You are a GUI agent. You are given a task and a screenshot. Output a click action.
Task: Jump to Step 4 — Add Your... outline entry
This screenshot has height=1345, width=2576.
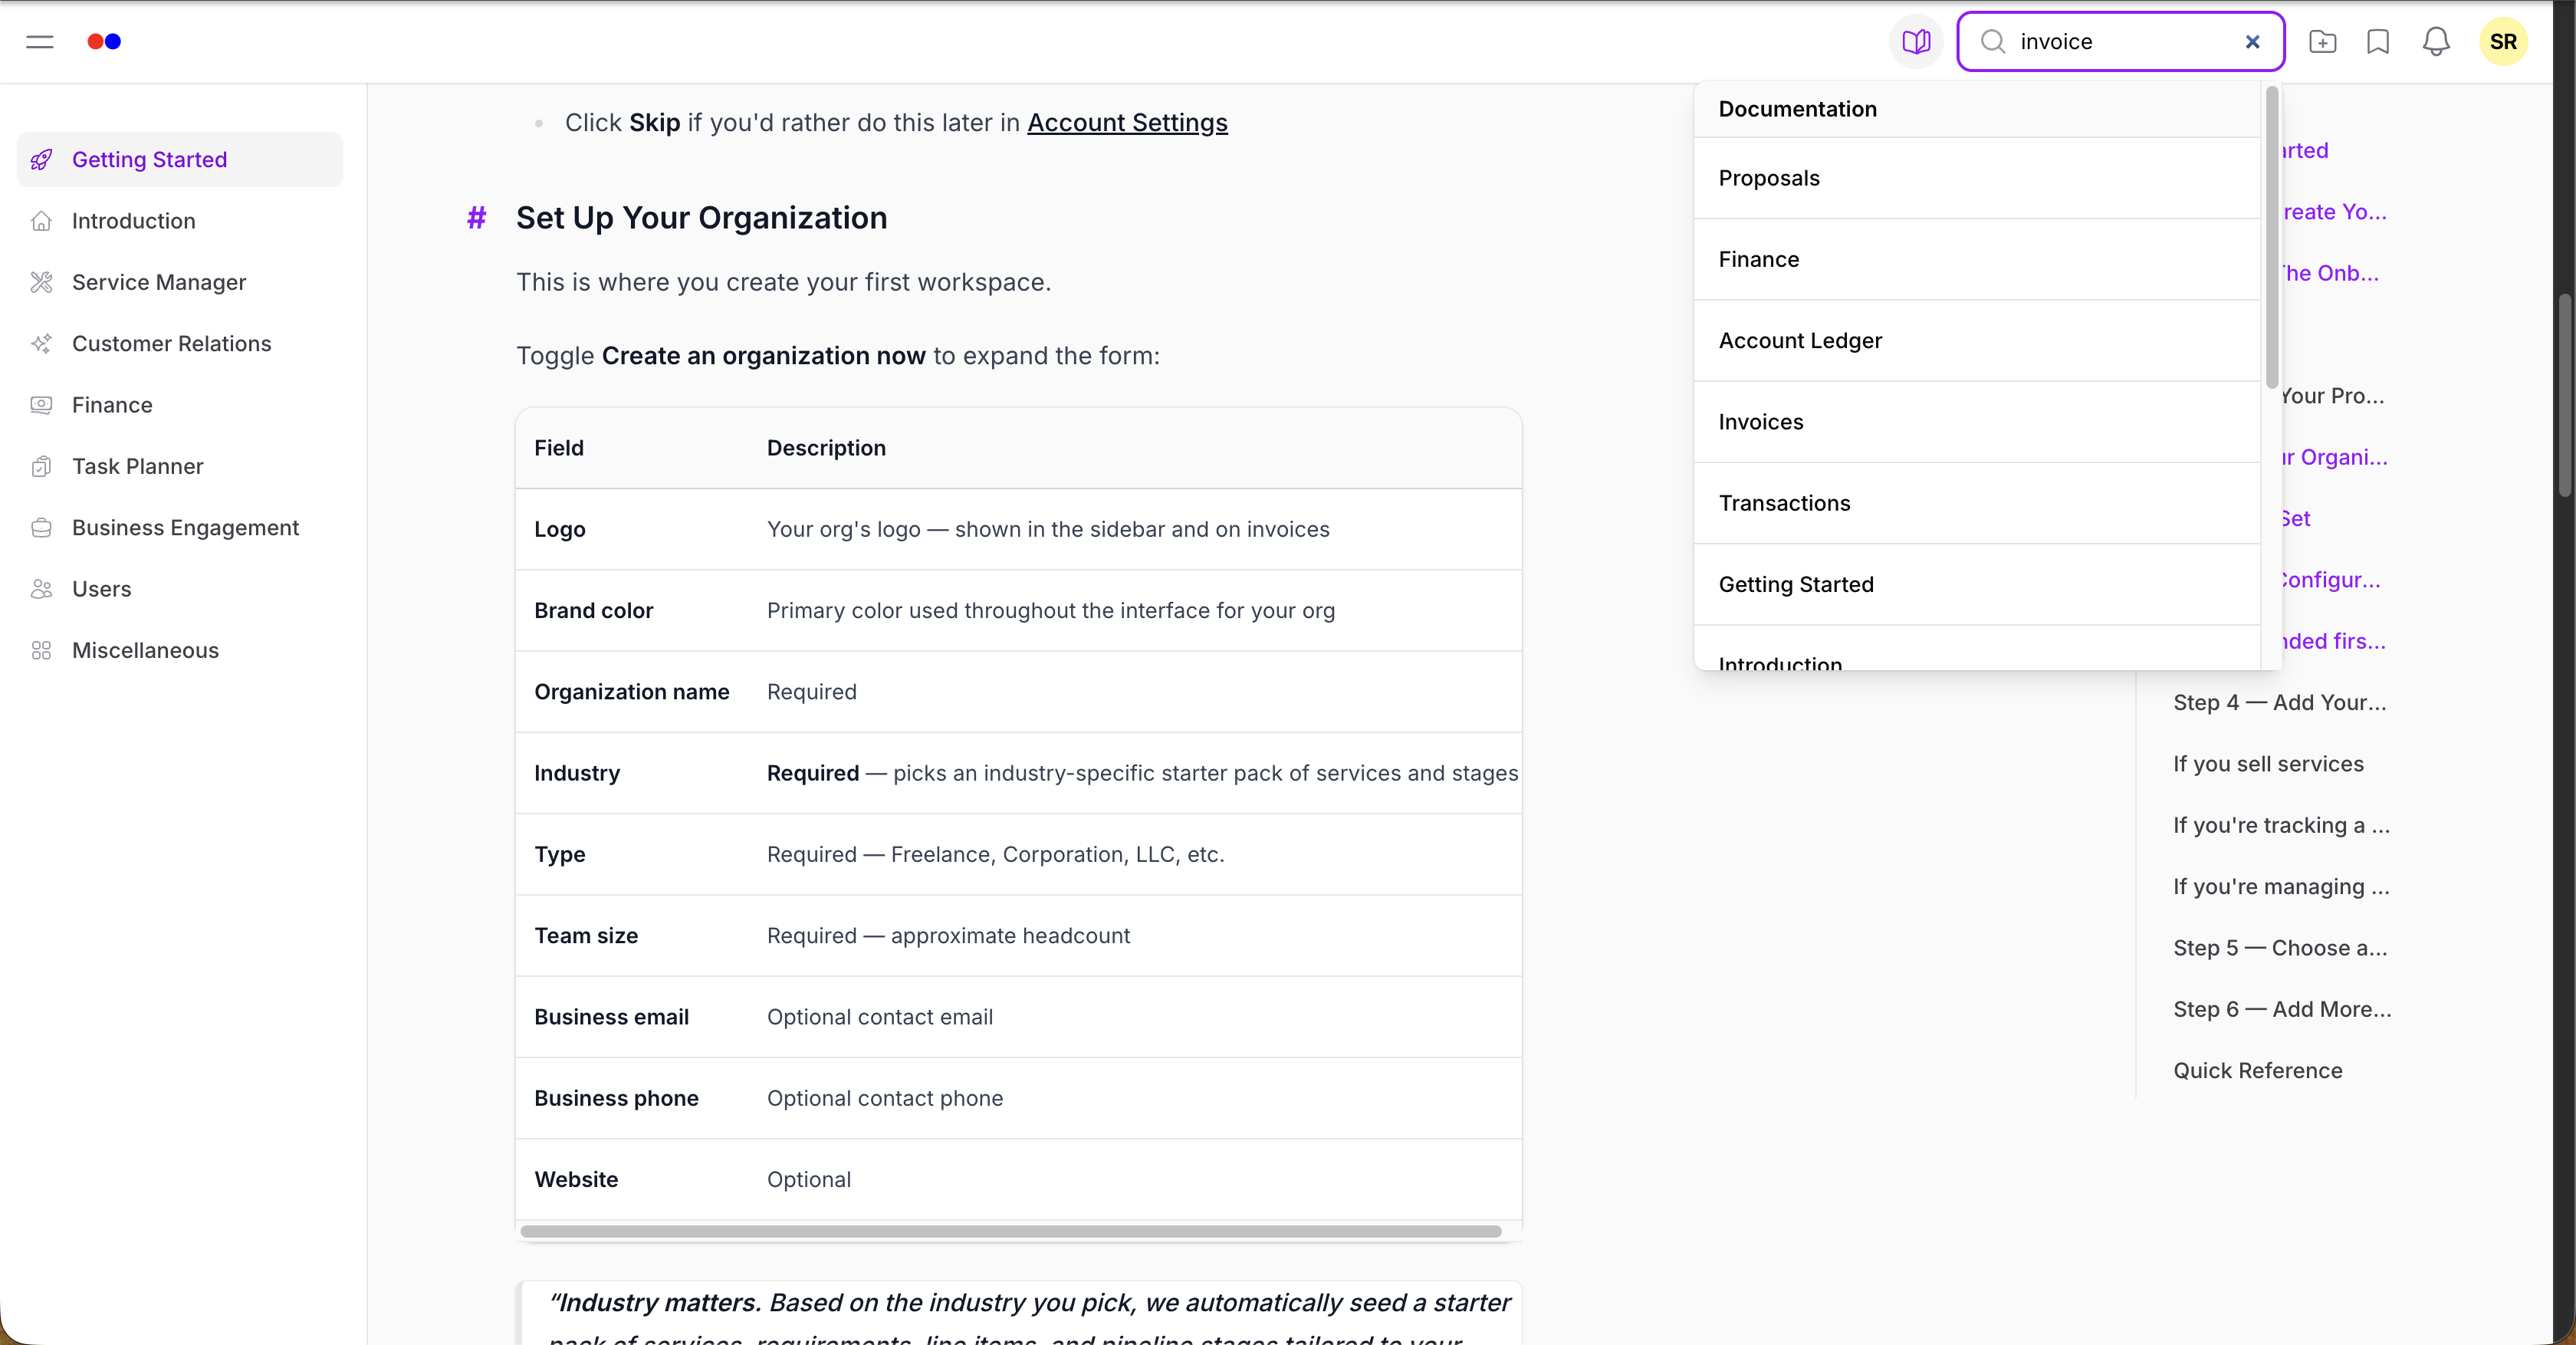click(x=2279, y=703)
